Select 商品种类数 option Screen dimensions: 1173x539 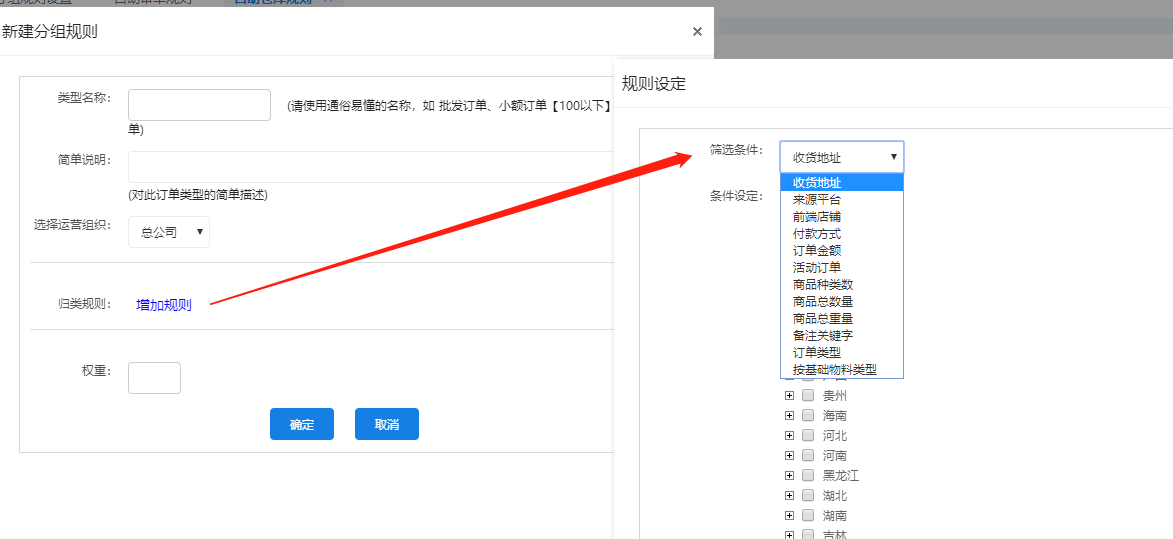tap(842, 284)
